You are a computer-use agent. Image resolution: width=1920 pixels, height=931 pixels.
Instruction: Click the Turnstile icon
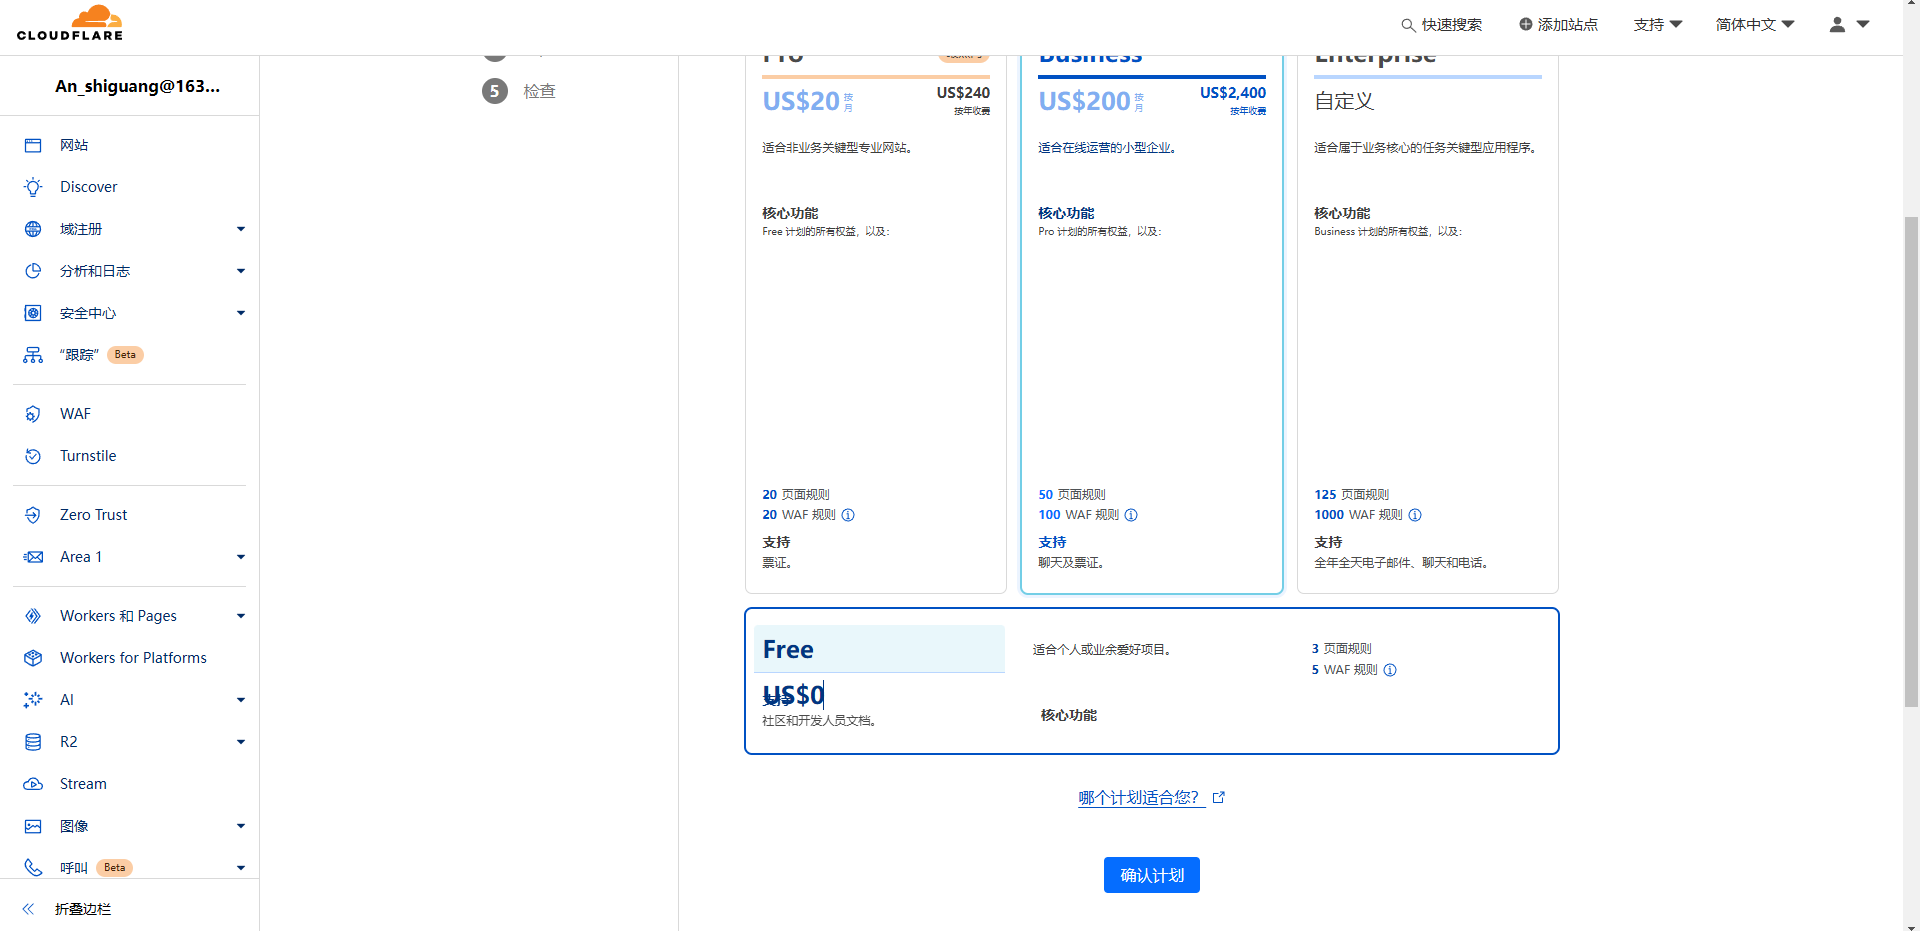(x=33, y=456)
